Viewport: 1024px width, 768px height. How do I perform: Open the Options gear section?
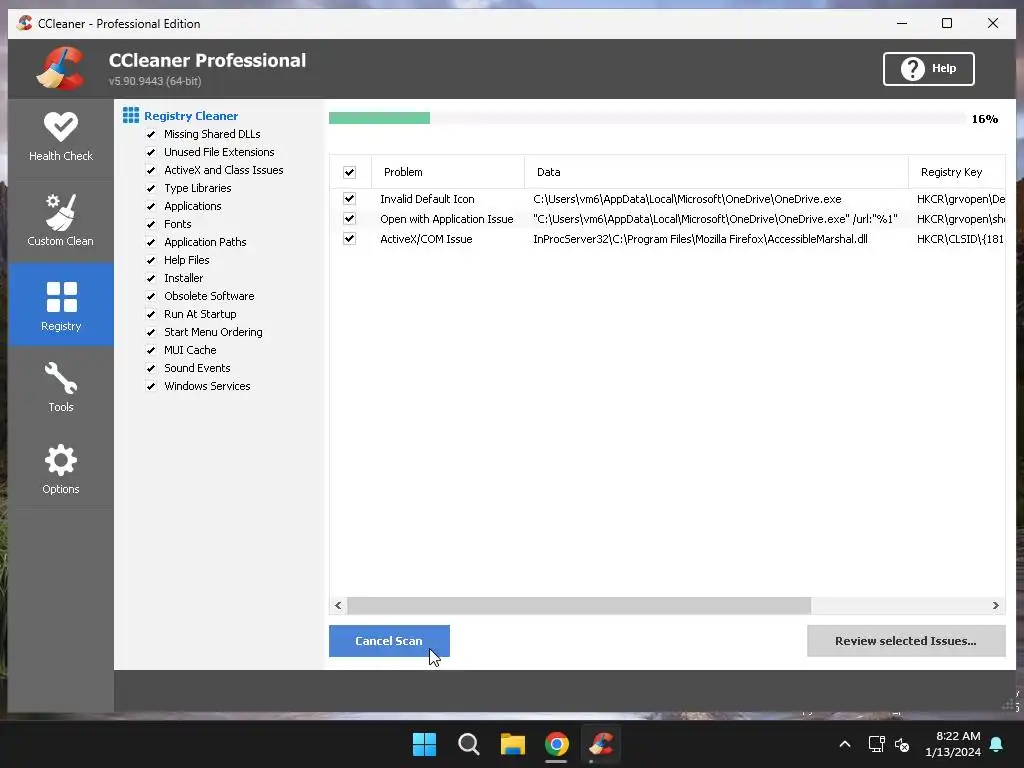click(61, 469)
